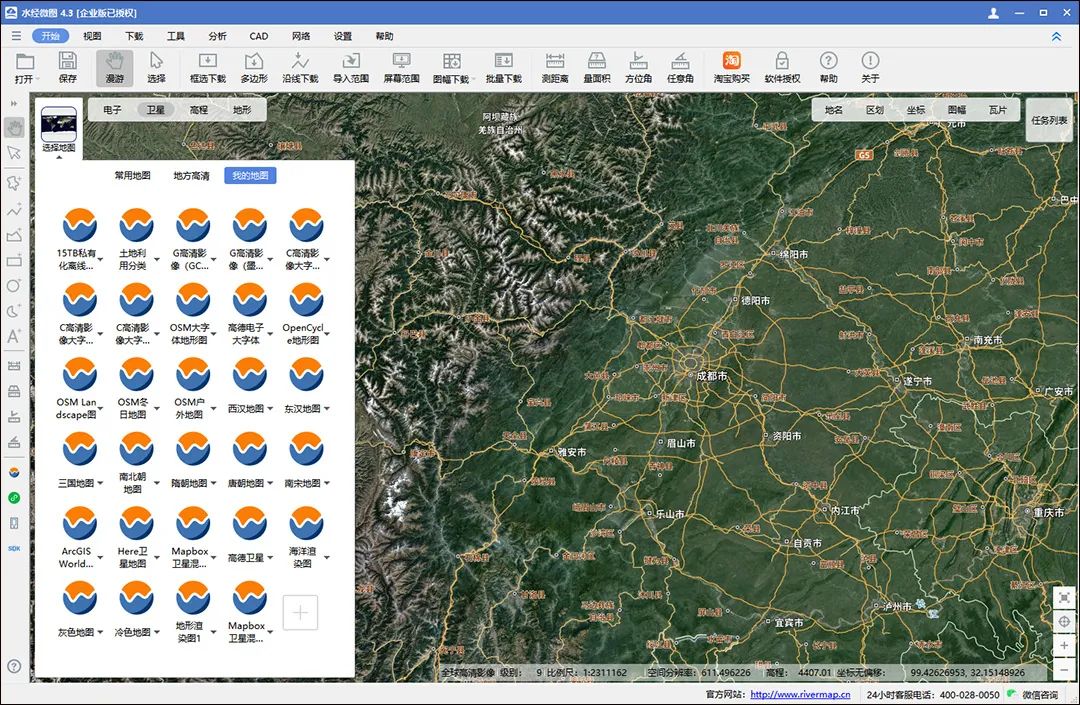This screenshot has width=1080, height=705.
Task: Open the hamburger menu at top left
Action: point(15,36)
